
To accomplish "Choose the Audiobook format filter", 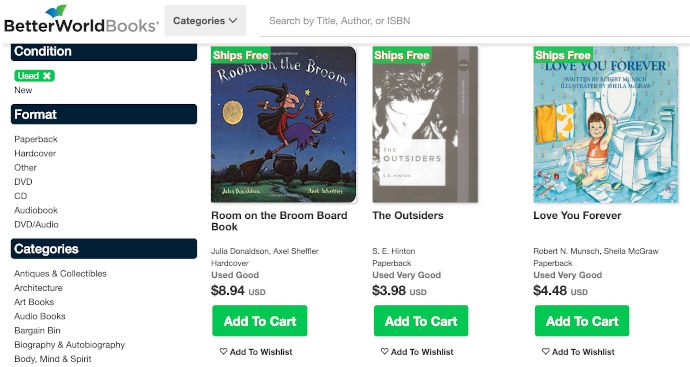I will tap(36, 210).
